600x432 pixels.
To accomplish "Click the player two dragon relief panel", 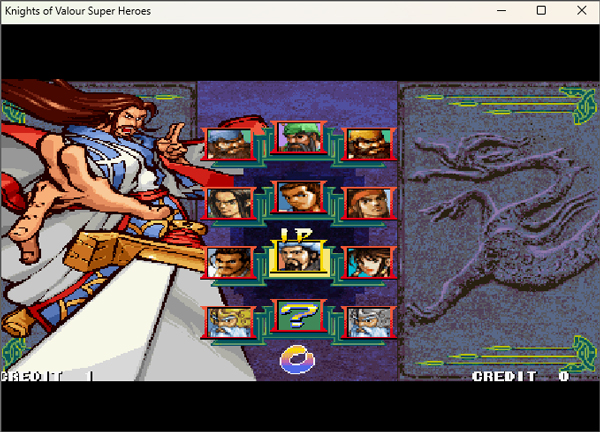I will tap(499, 230).
